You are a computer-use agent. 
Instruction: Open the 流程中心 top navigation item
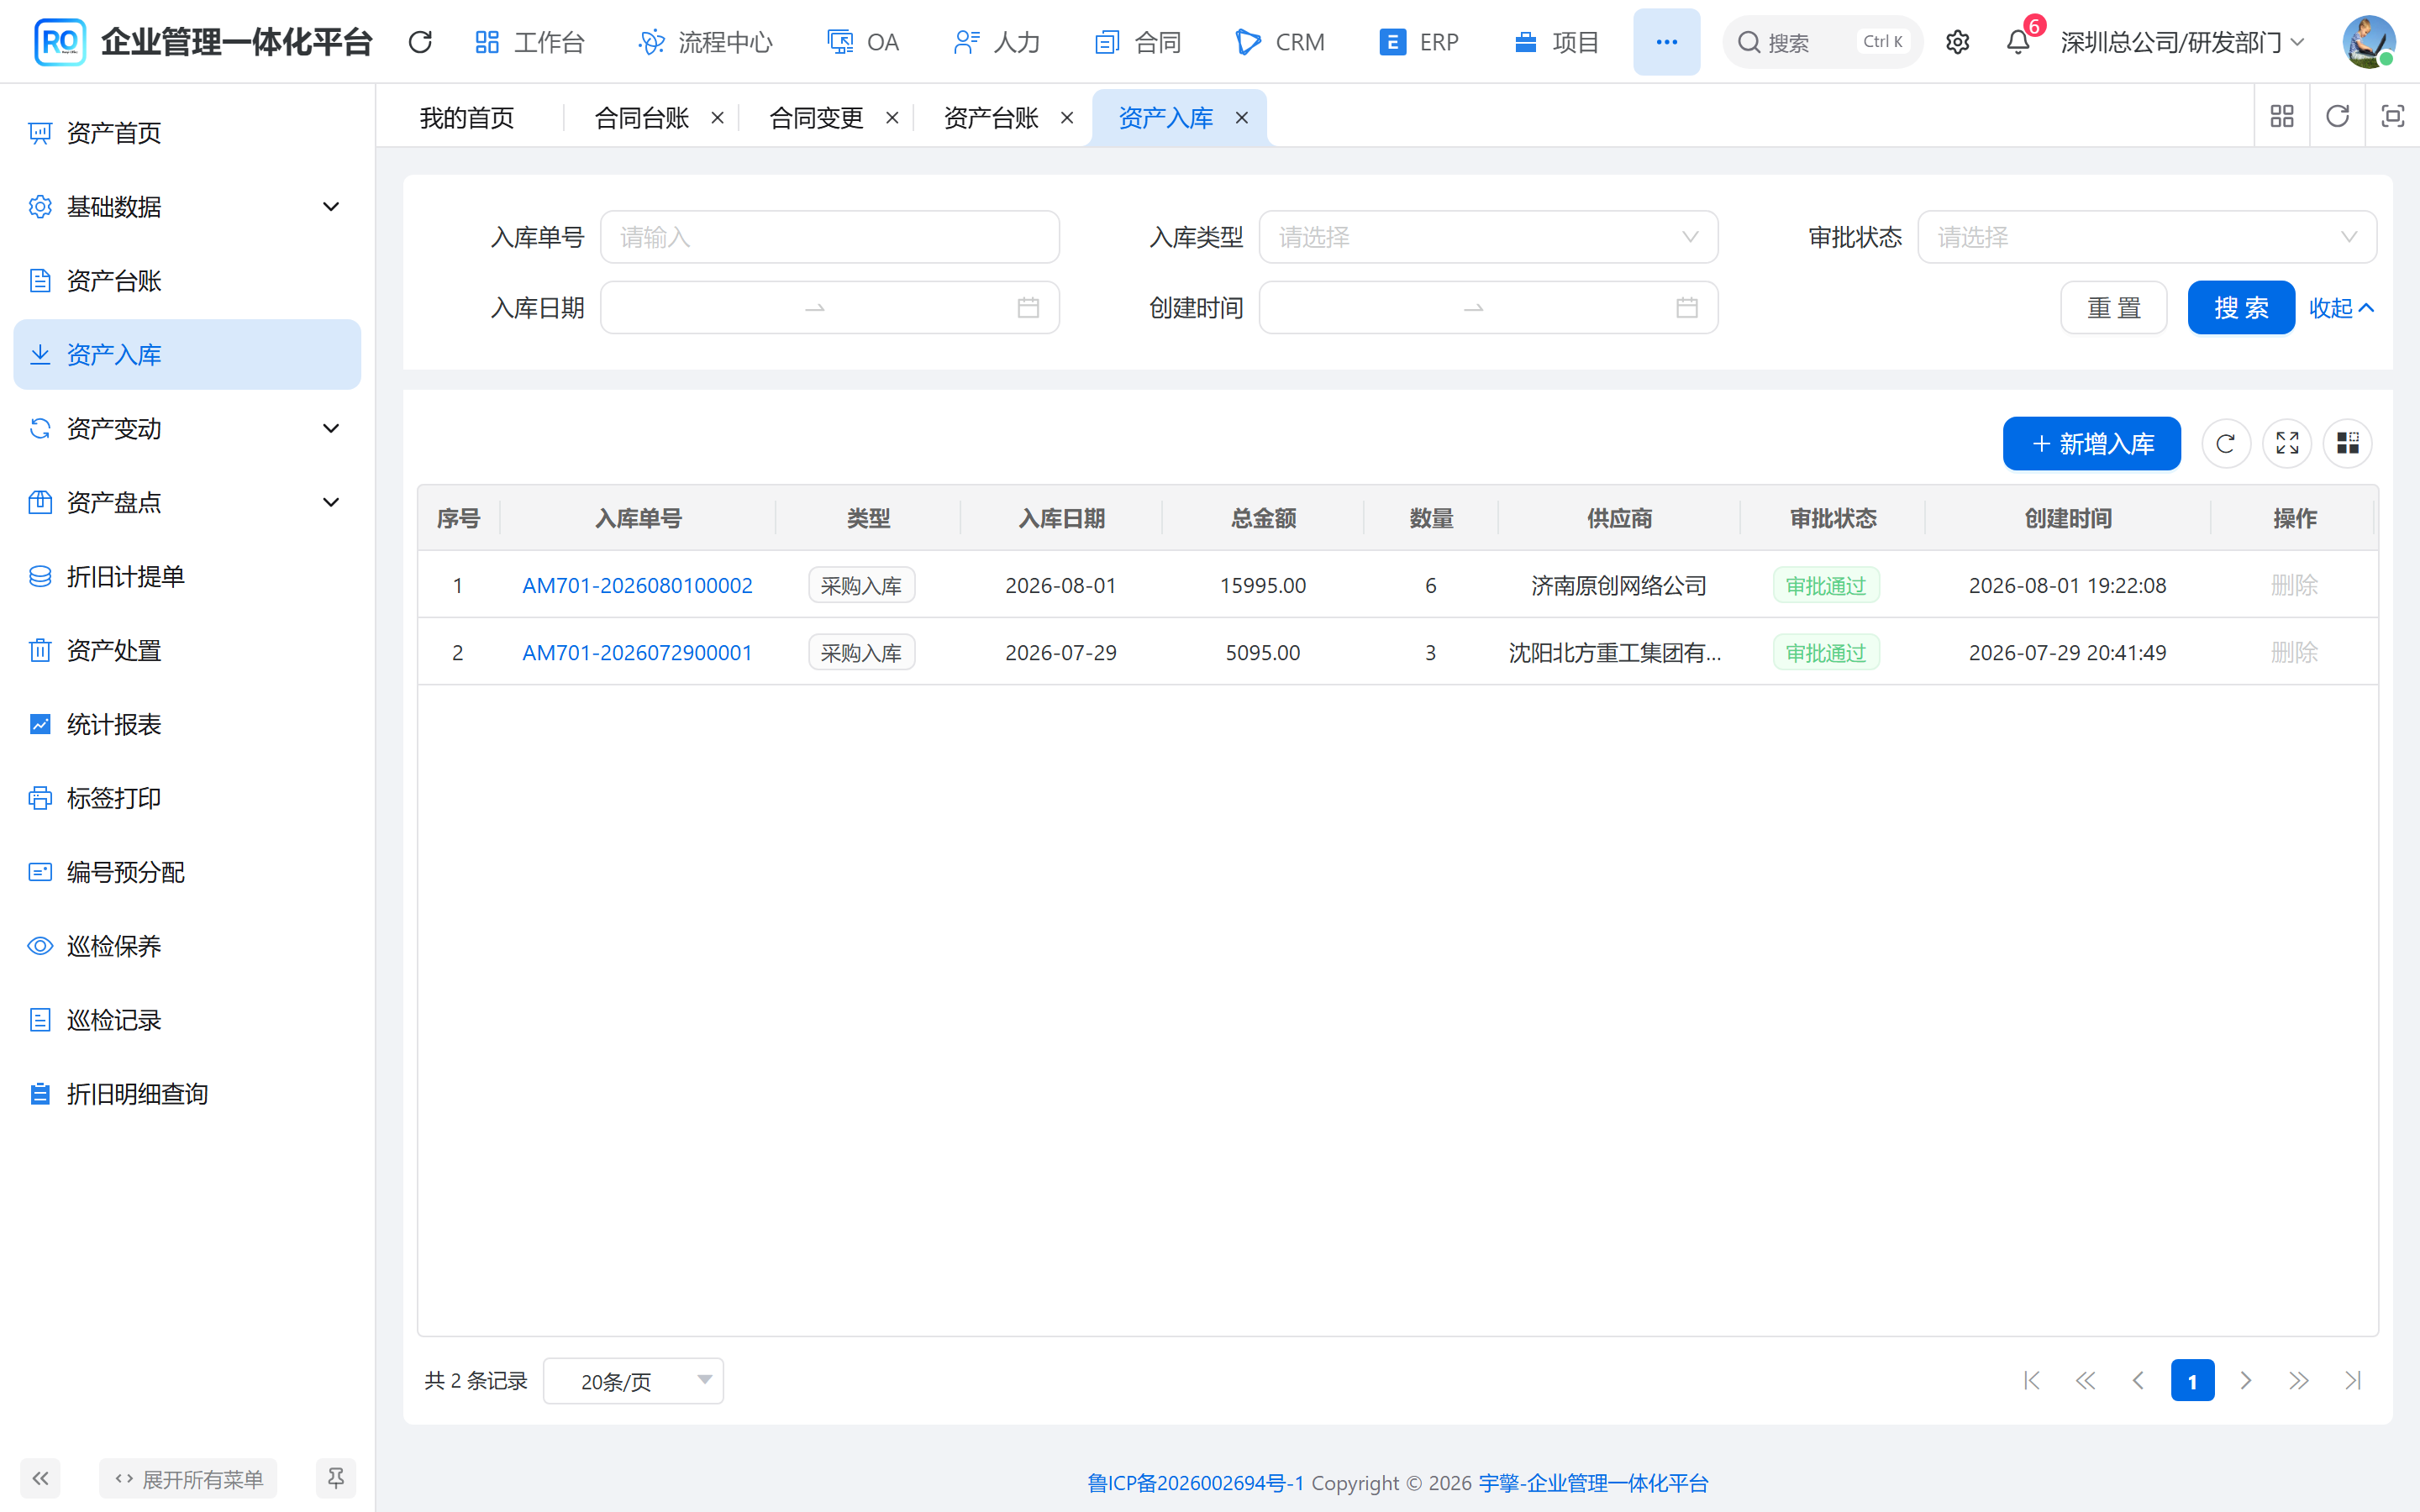[x=705, y=42]
